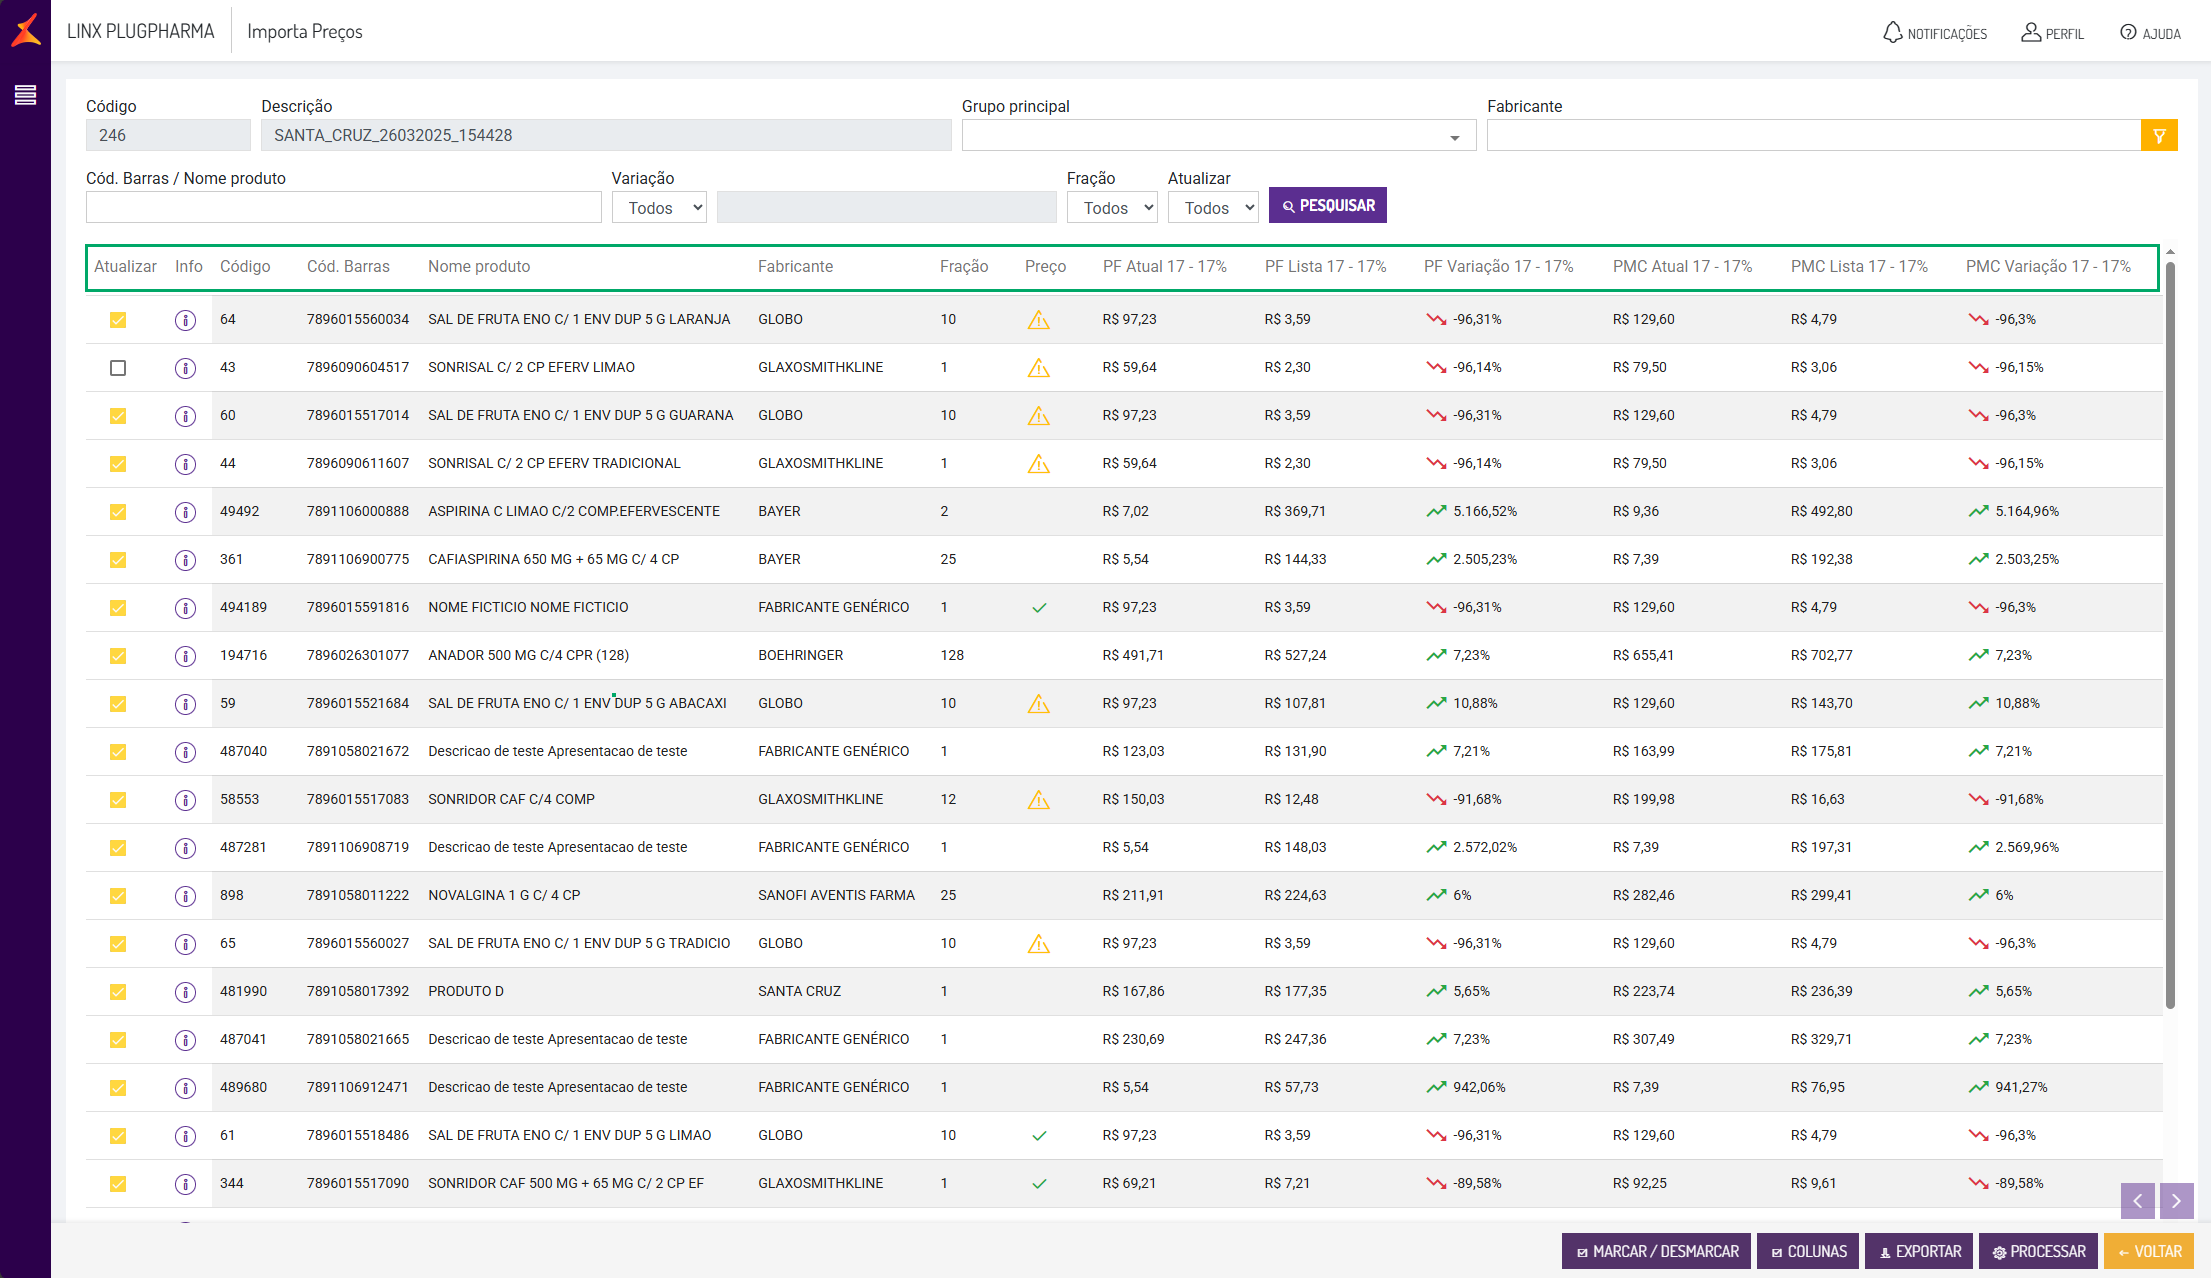Sort by PF Variação 17 - 17% header
Image resolution: width=2211 pixels, height=1278 pixels.
click(1498, 266)
